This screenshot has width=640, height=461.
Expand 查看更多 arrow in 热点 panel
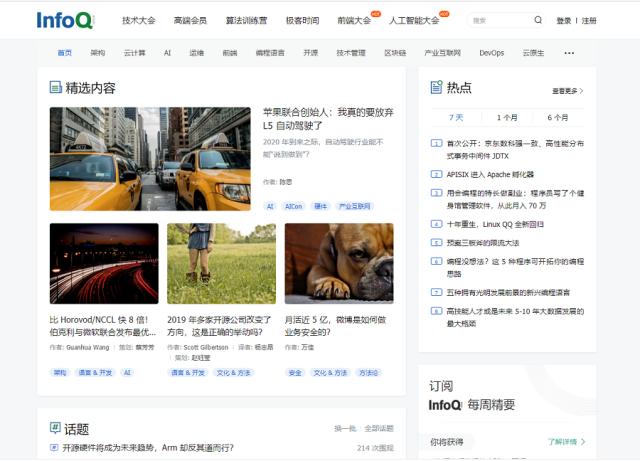tap(581, 91)
